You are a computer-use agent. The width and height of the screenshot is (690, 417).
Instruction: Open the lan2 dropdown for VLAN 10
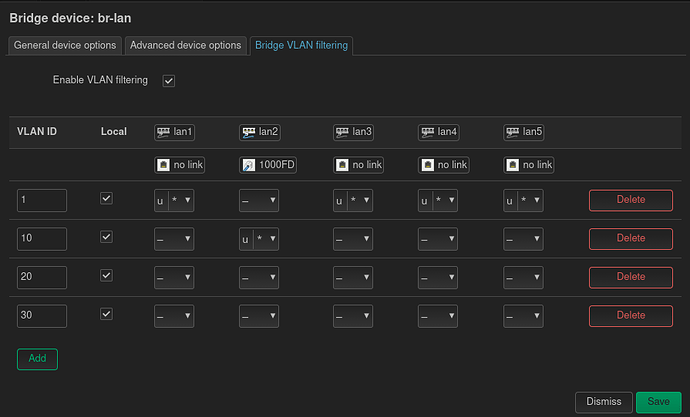(259, 239)
